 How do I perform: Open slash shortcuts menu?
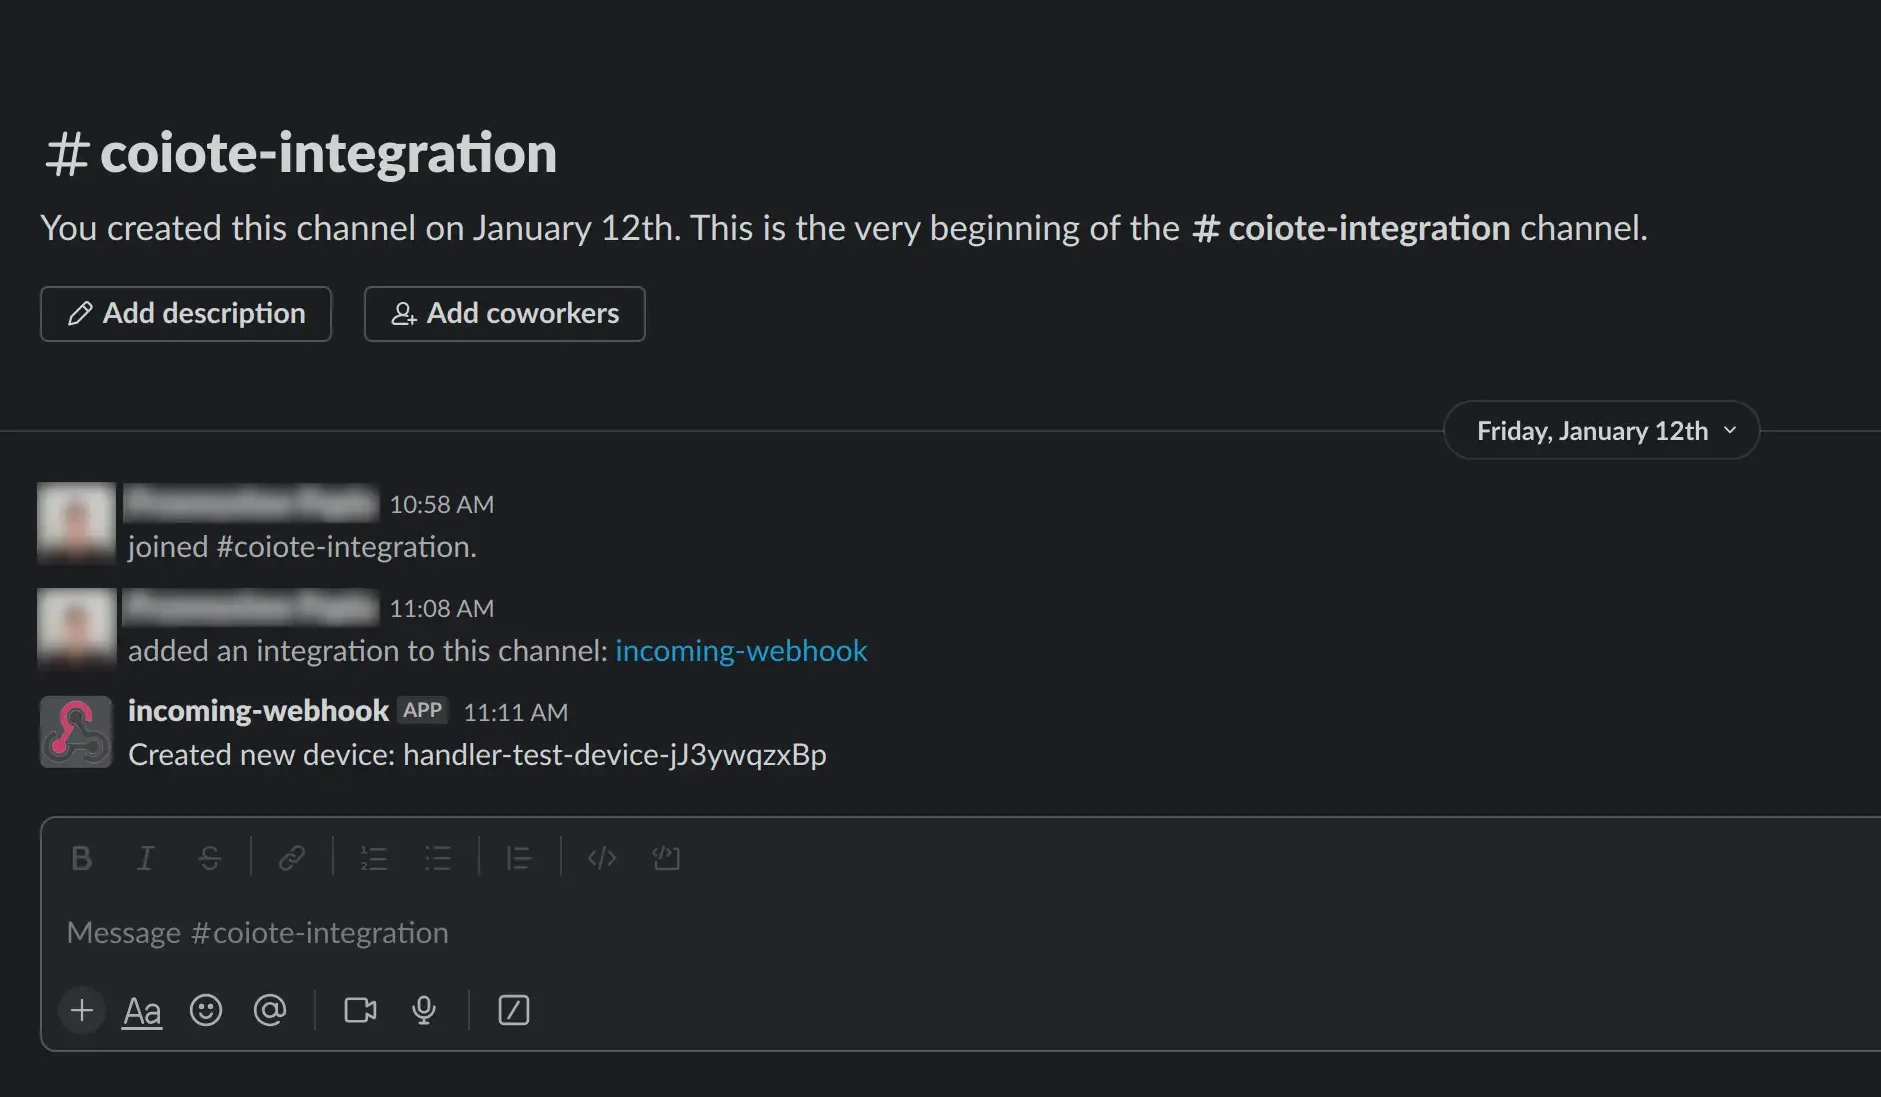pyautogui.click(x=514, y=1010)
